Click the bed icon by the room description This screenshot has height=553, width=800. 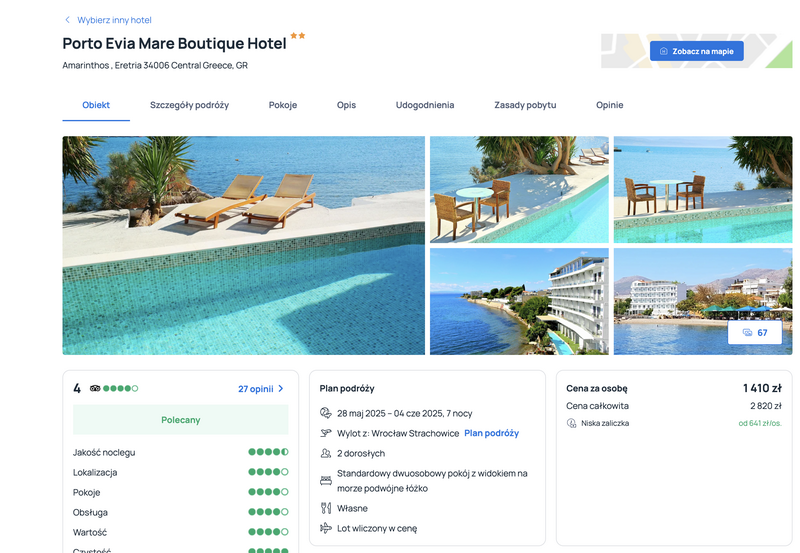(326, 481)
